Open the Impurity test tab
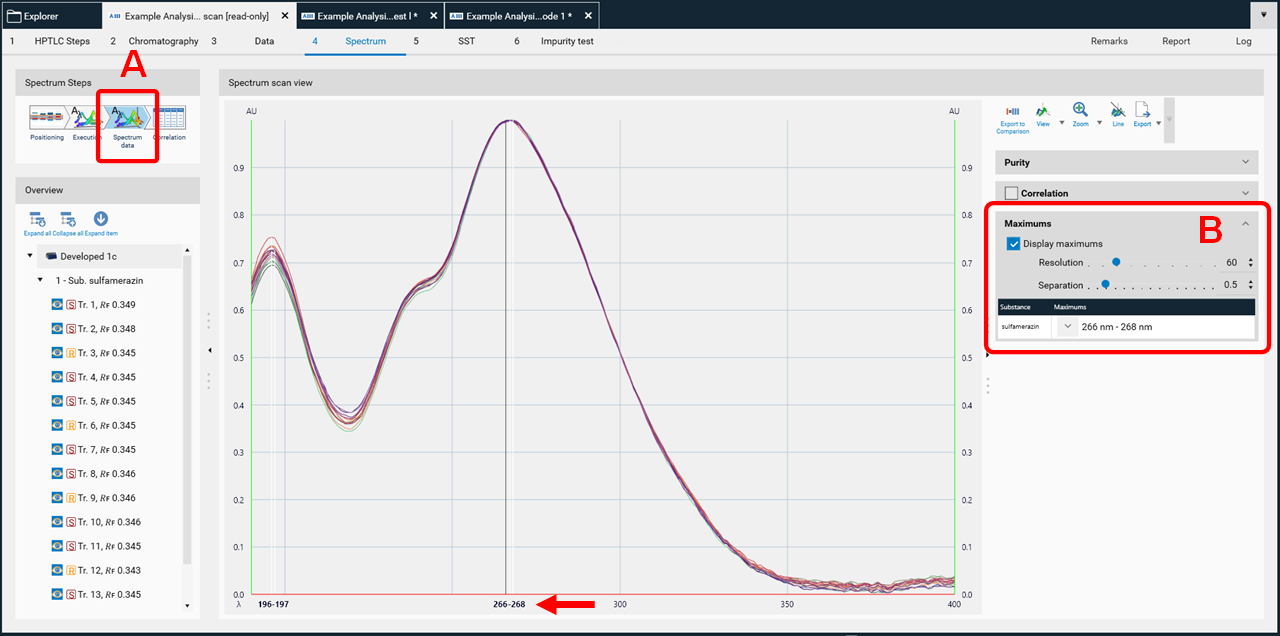This screenshot has width=1280, height=636. click(x=566, y=41)
